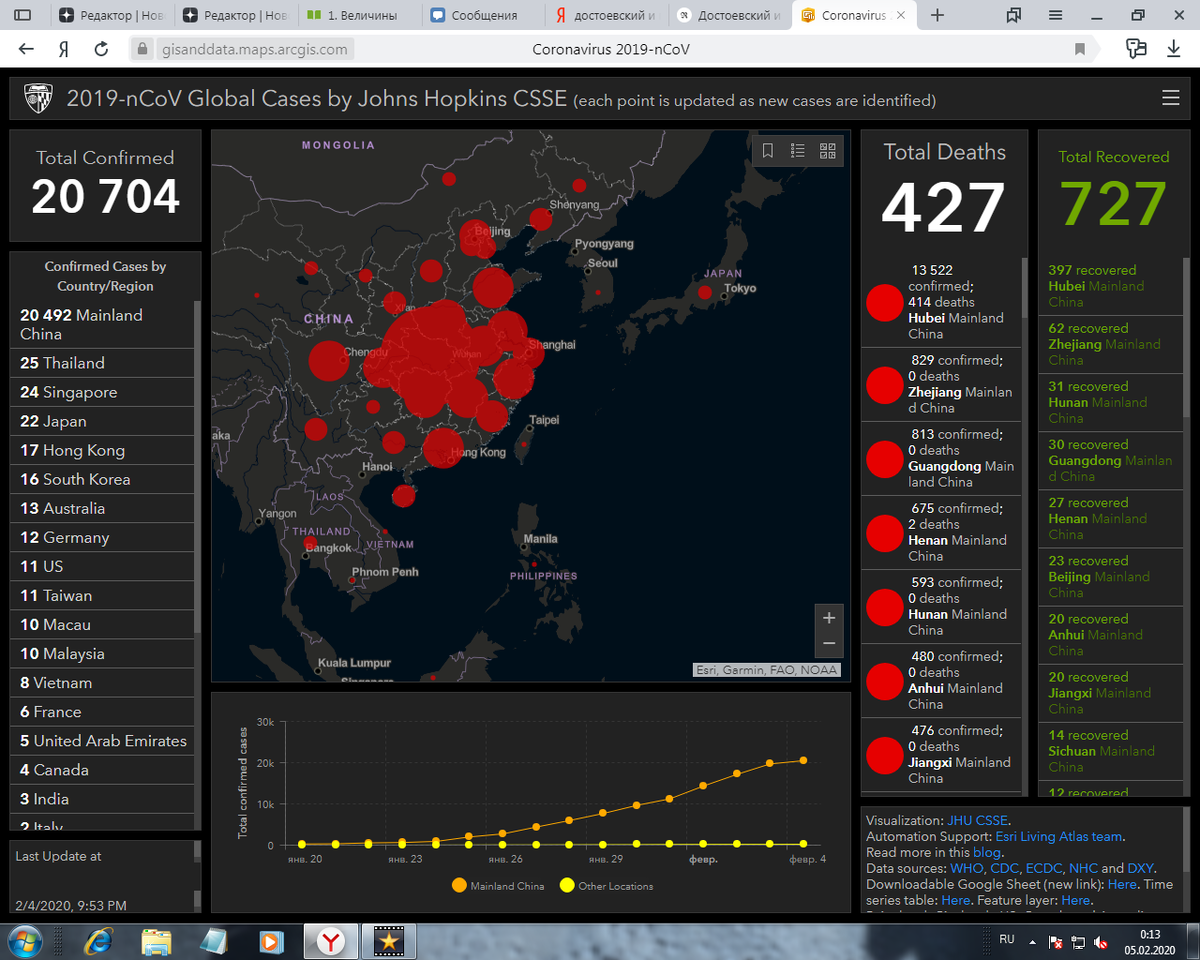Select 23 recovered Beijing entry
1200x960 pixels.
(x=1110, y=577)
